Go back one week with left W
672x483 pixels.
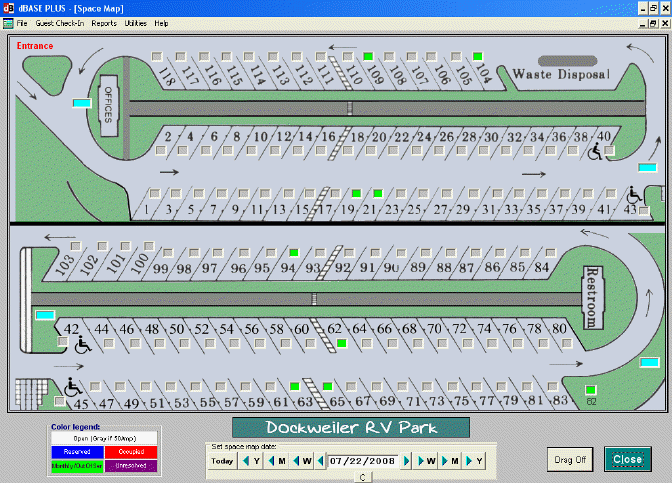coord(302,461)
